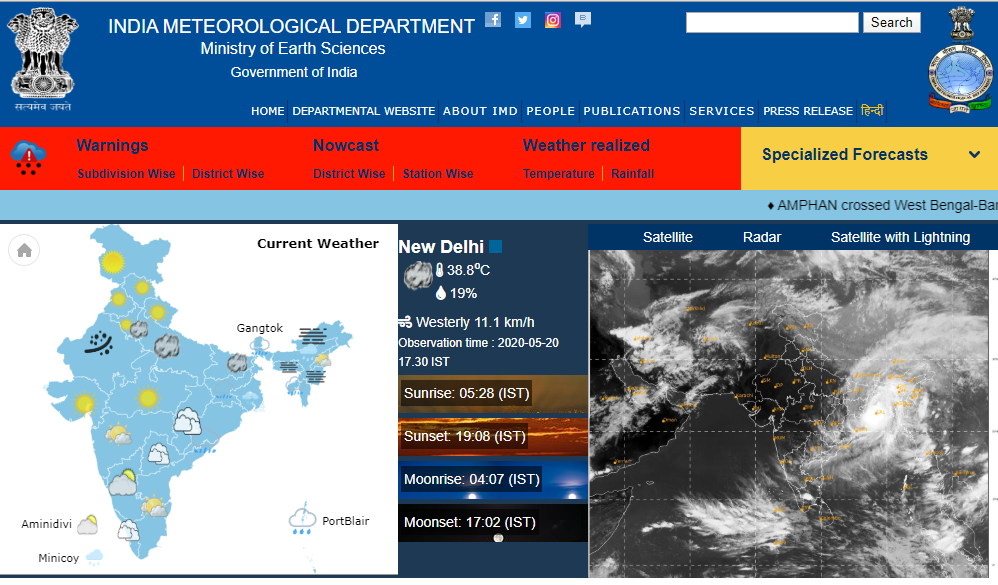The image size is (998, 585).
Task: Click the humidity droplet icon
Action: point(440,293)
